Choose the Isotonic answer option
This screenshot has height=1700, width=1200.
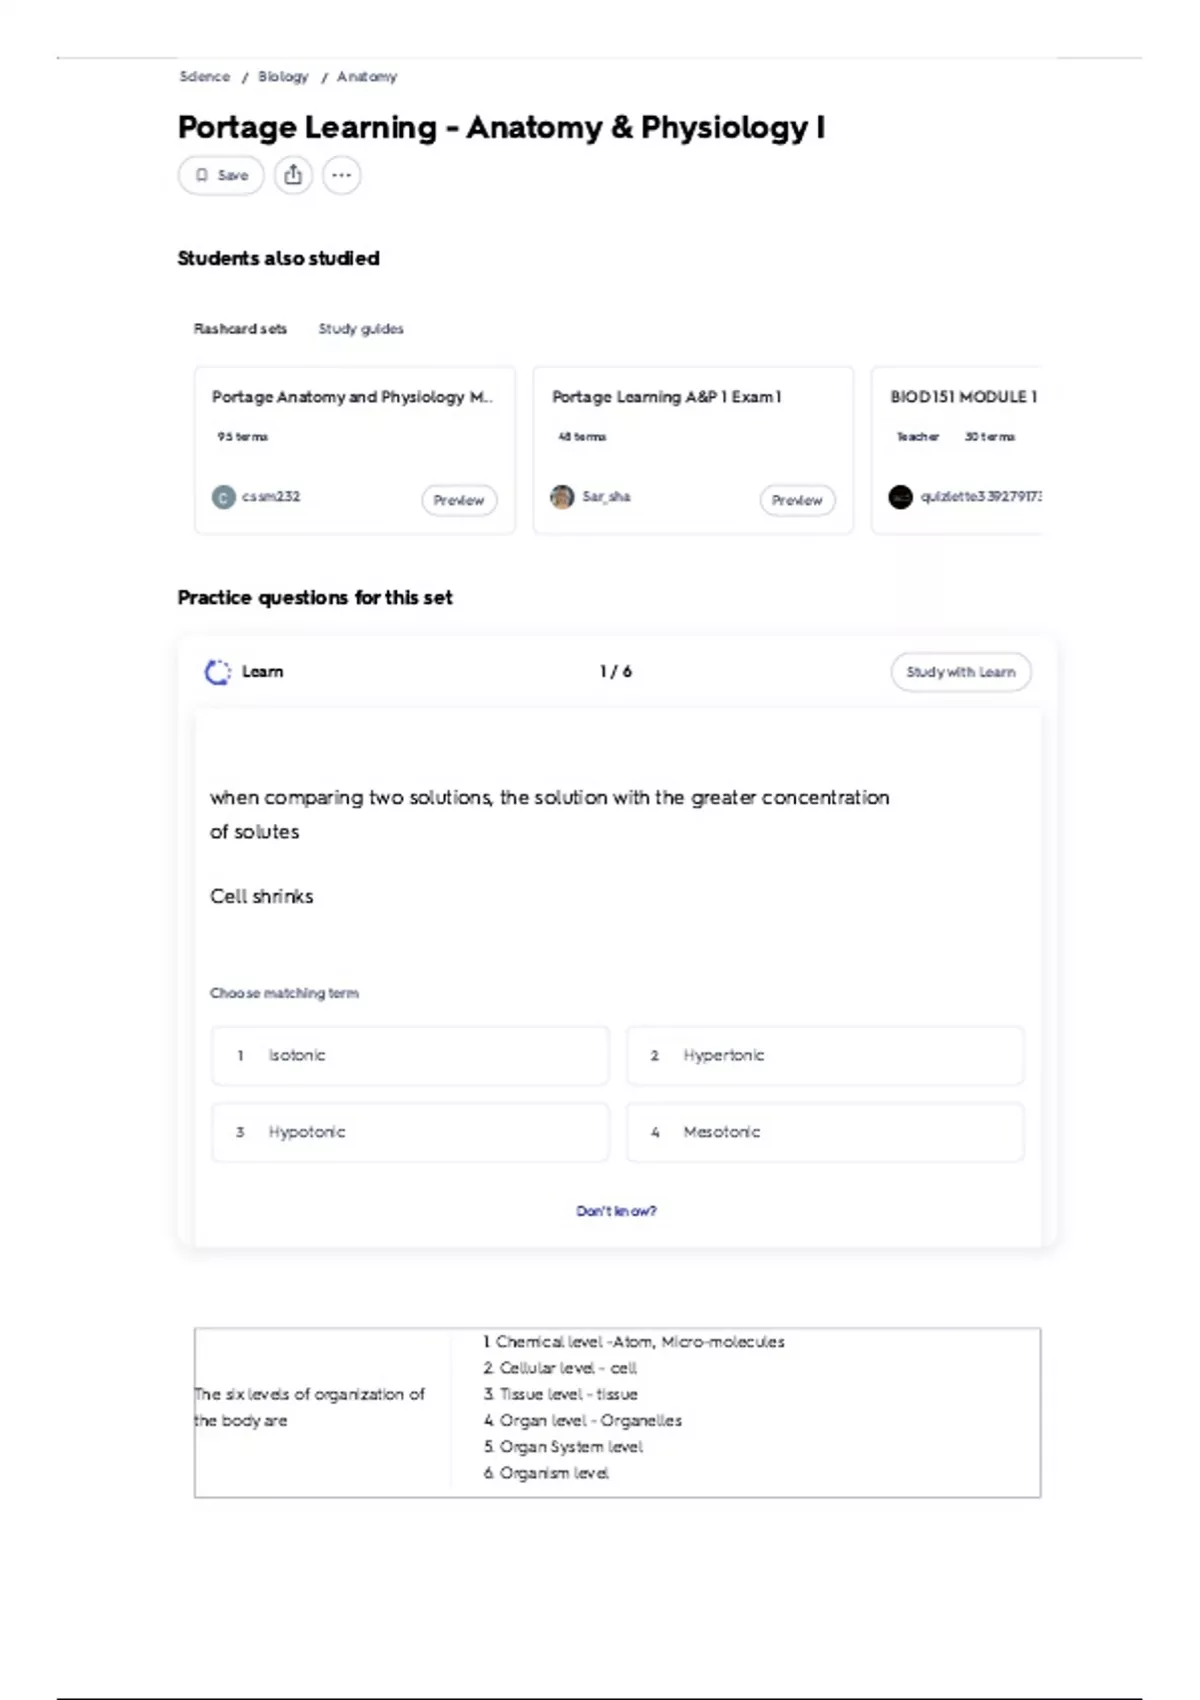click(410, 1055)
